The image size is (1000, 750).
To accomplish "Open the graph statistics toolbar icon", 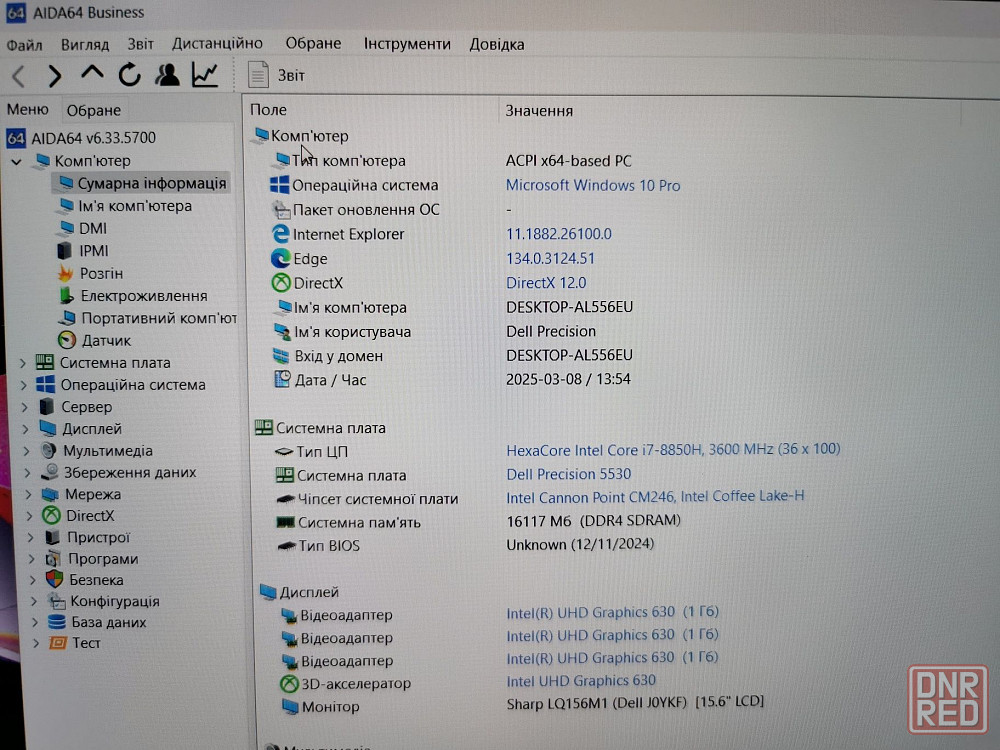I will point(205,75).
